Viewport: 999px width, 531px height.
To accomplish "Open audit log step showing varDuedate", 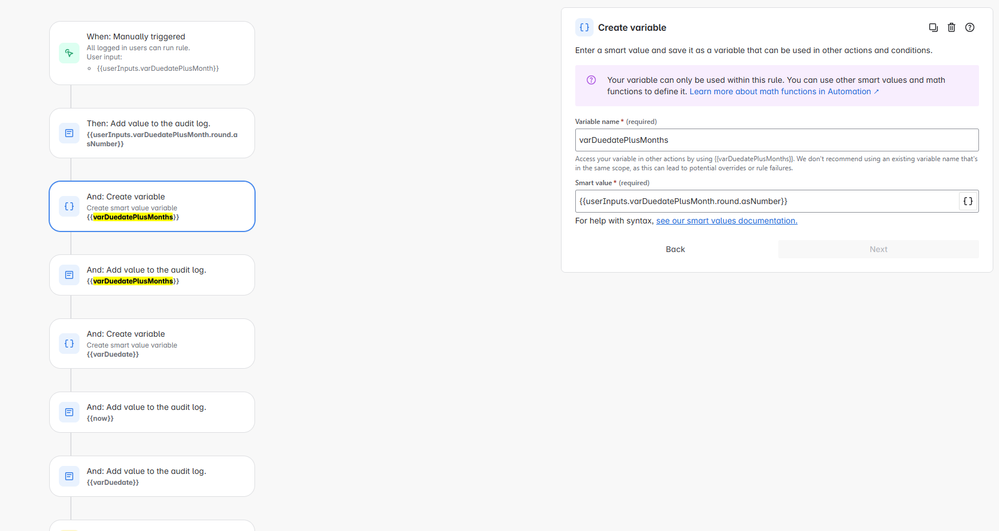I will [152, 476].
